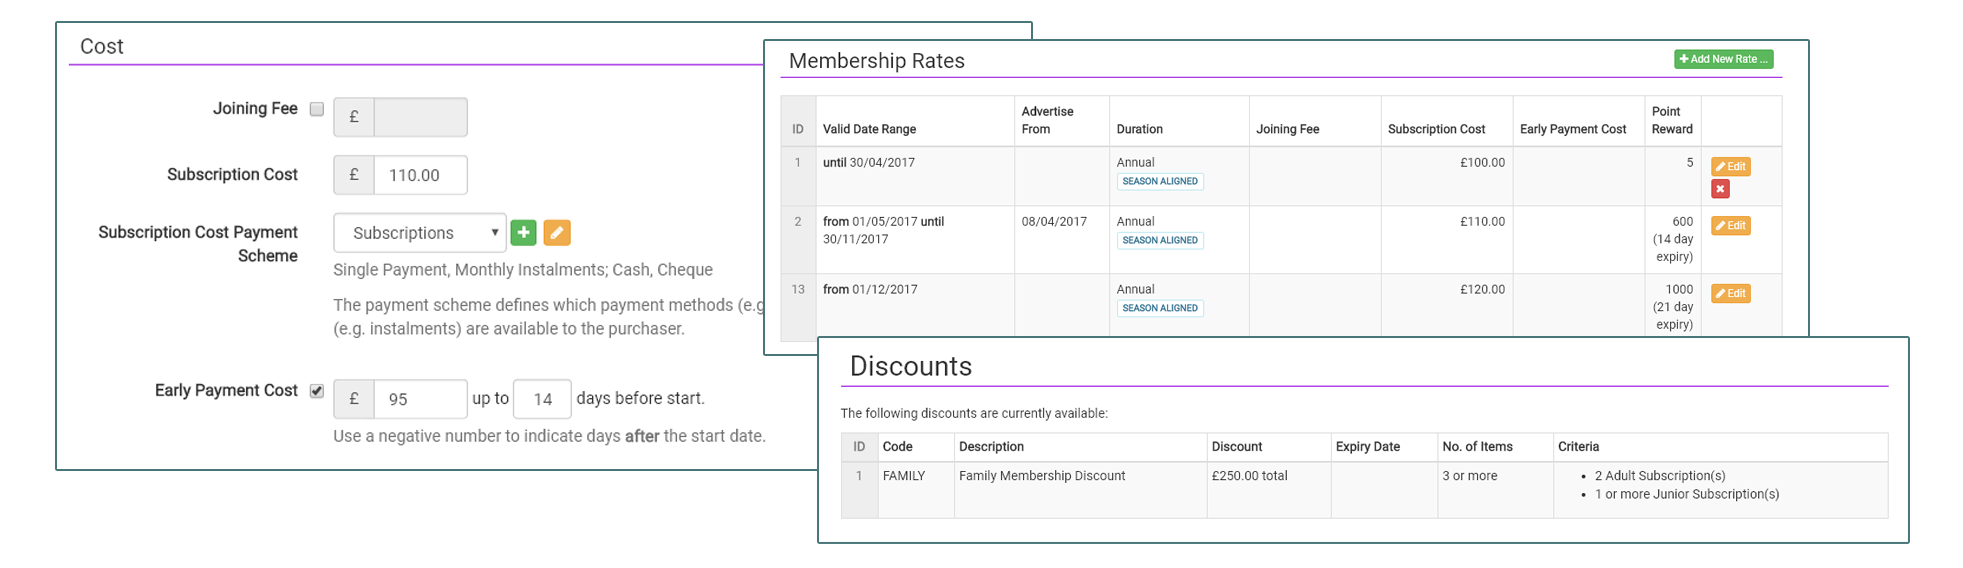Delete rate 1 with the red X icon

[1720, 189]
